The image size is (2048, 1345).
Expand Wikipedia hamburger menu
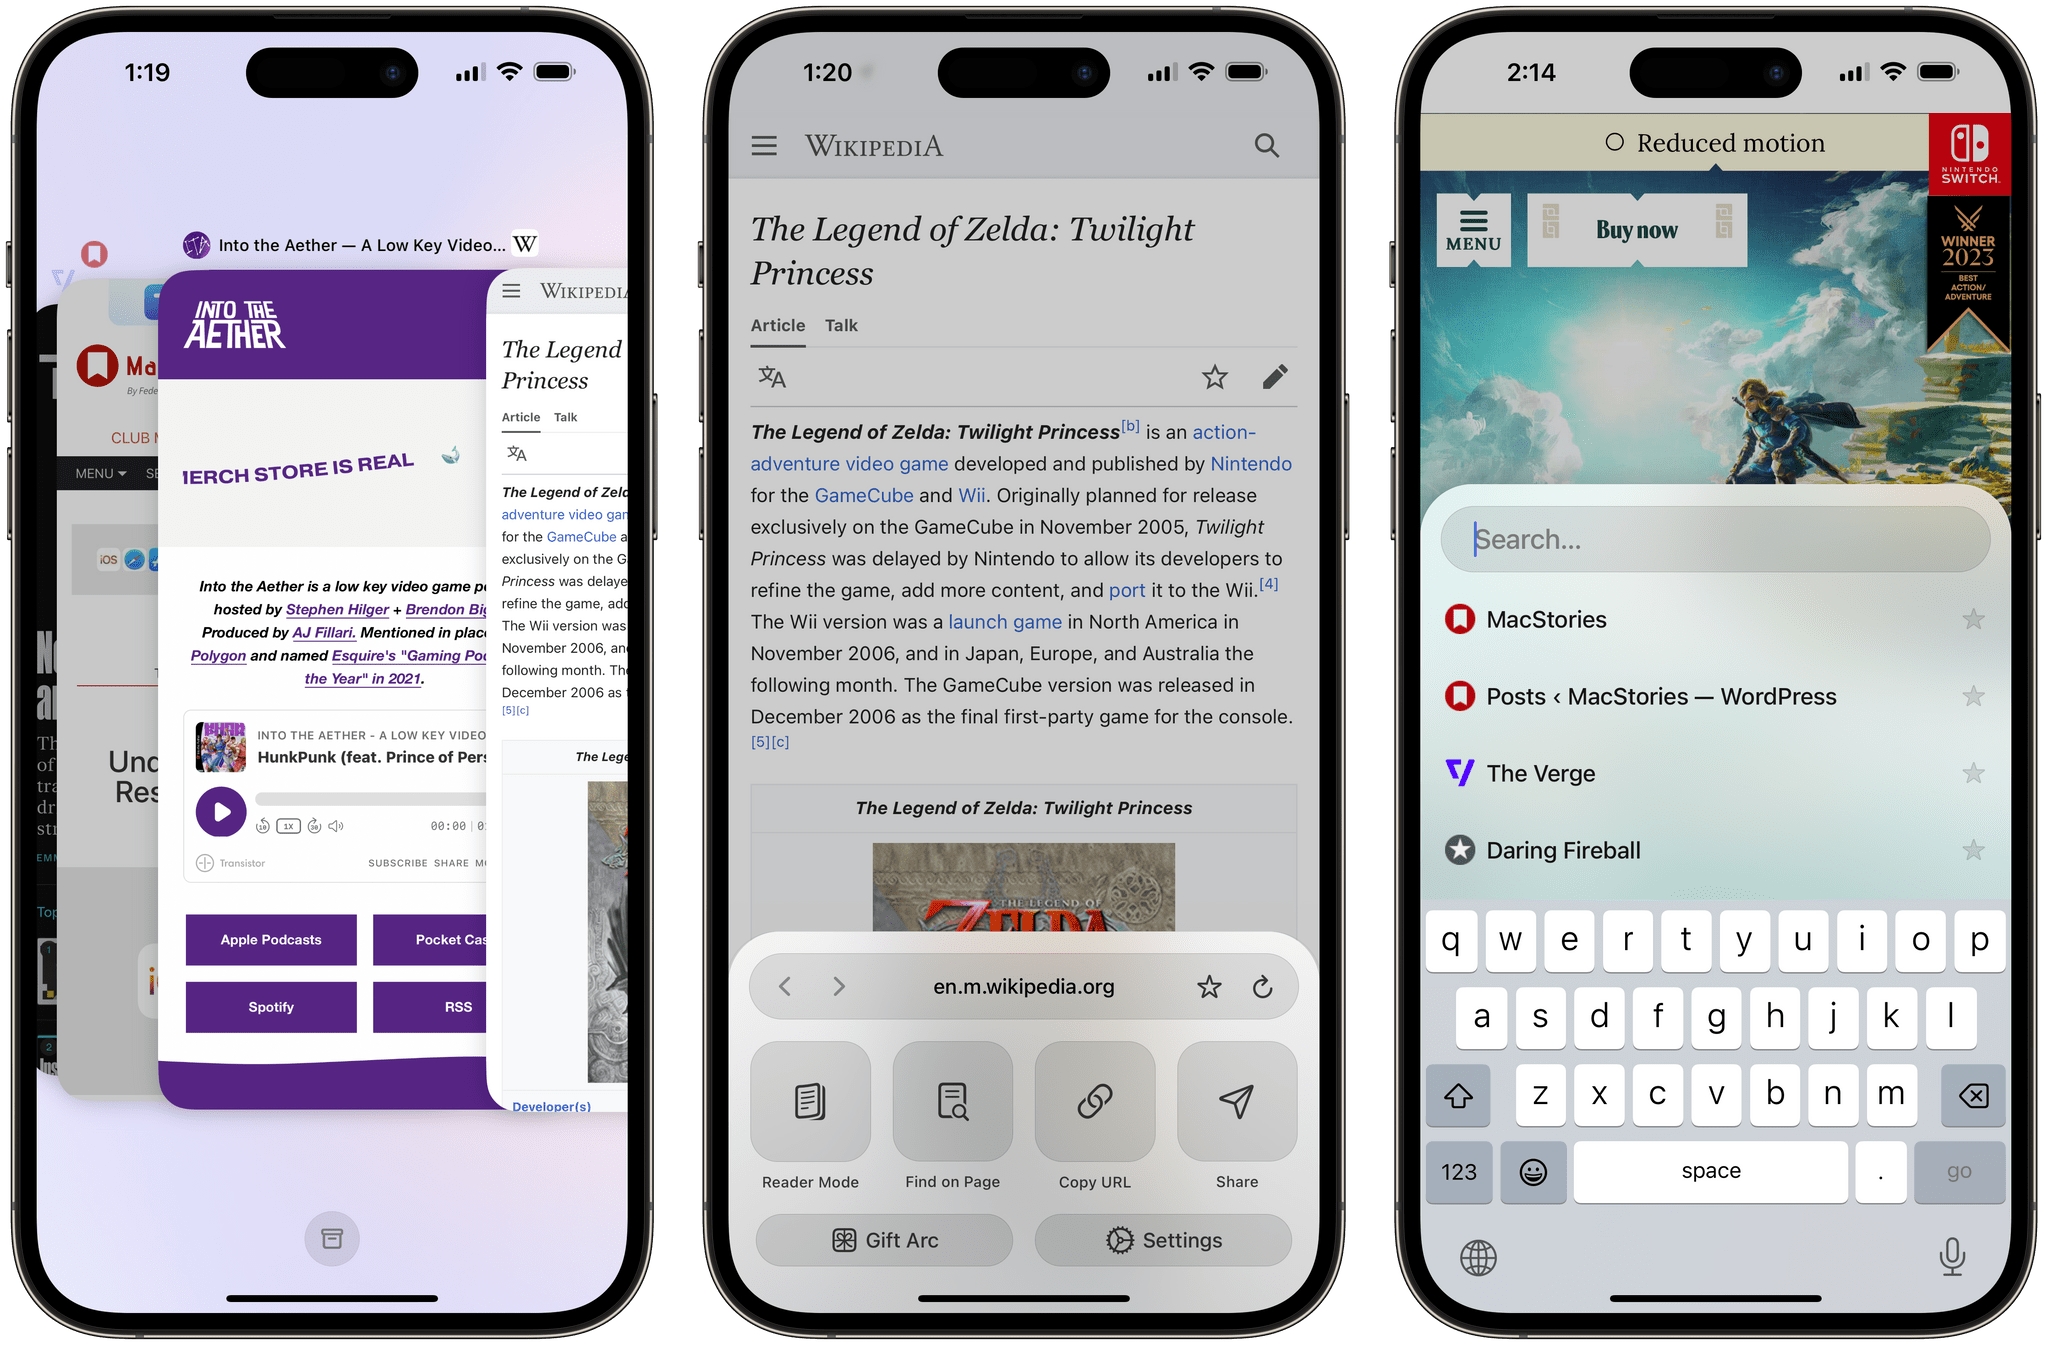click(x=765, y=144)
